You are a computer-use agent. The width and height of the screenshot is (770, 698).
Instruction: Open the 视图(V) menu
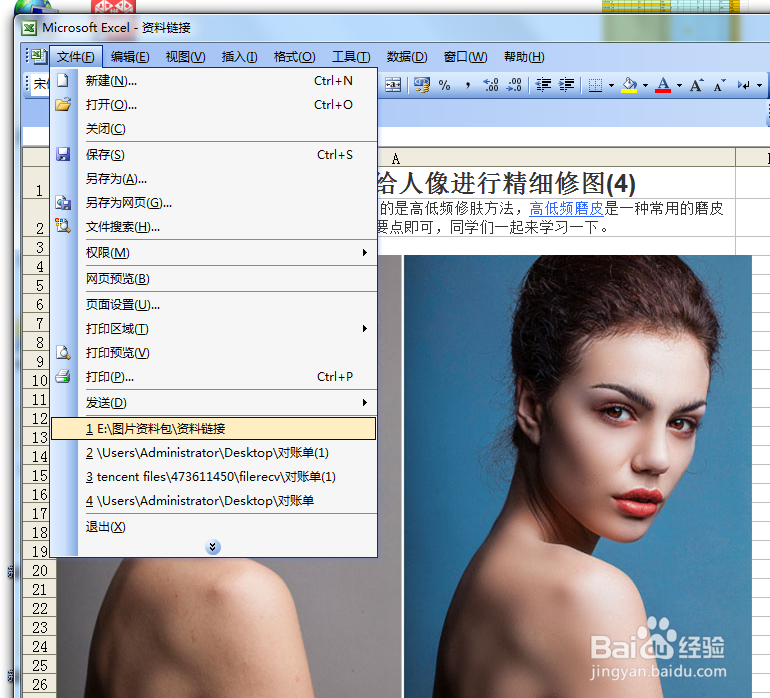coord(185,57)
